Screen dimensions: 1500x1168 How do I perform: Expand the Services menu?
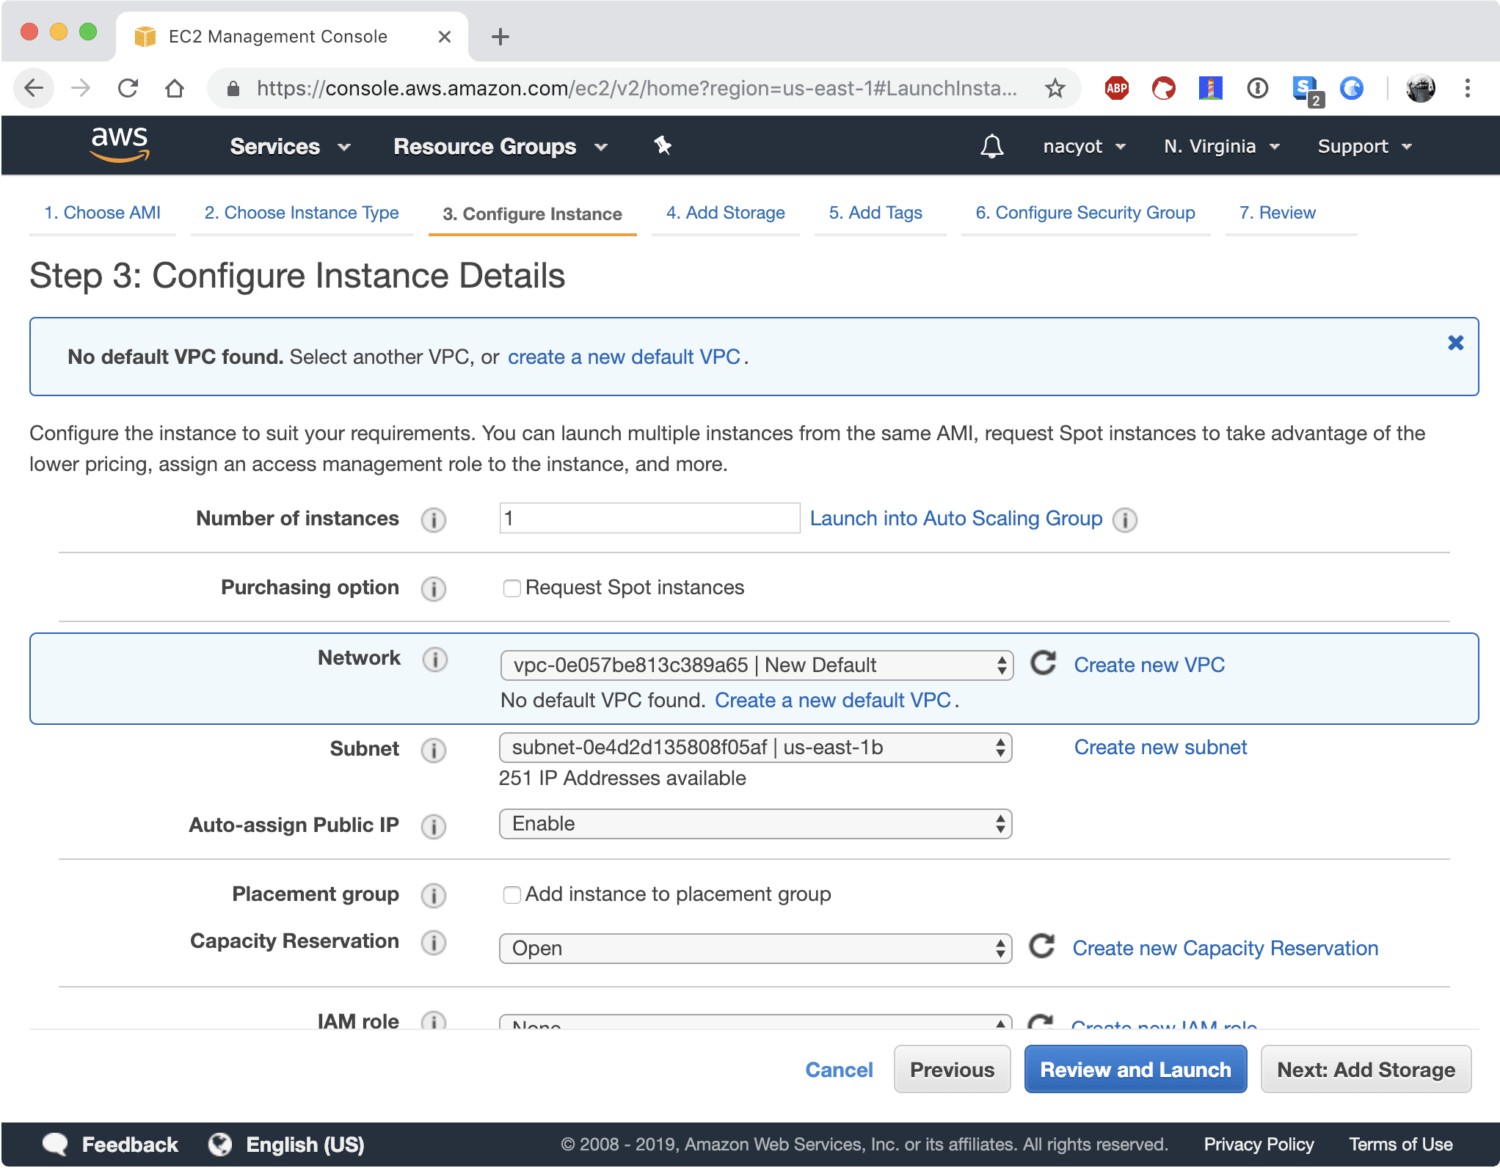click(290, 146)
